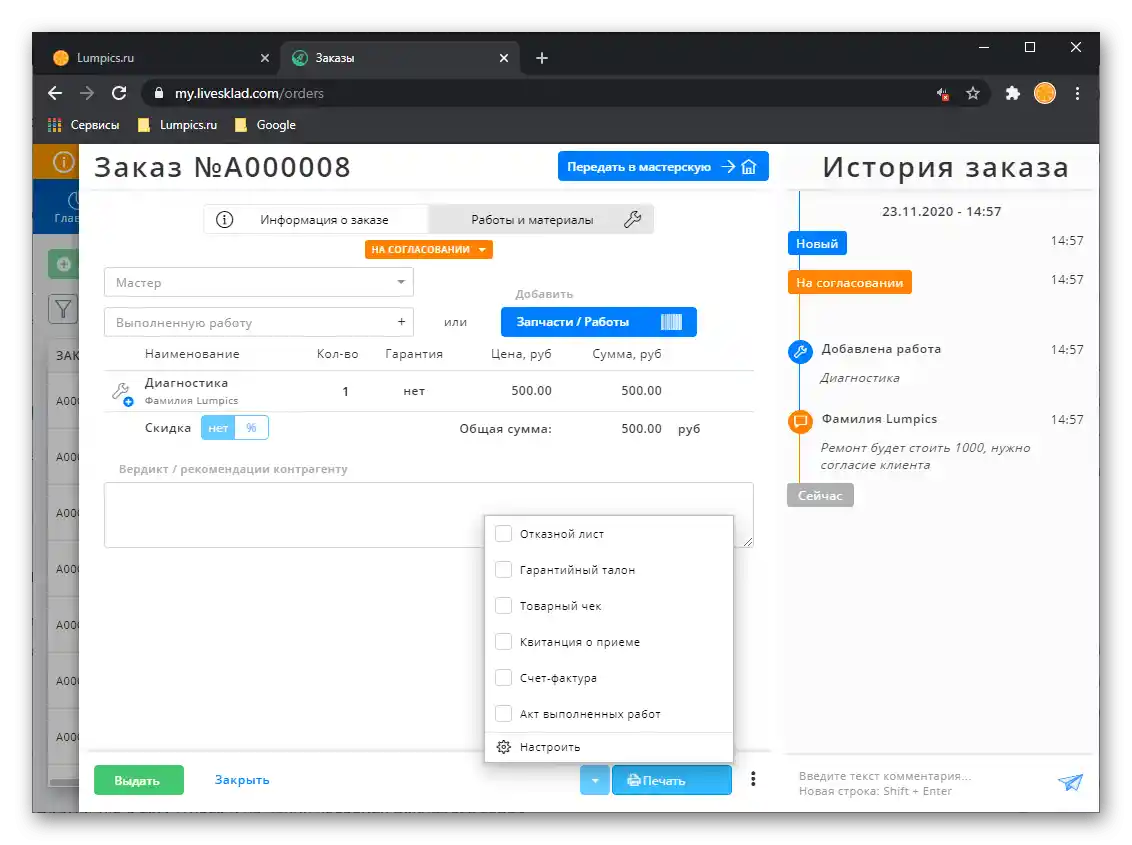Viewport: 1132px width, 845px height.
Task: Switch to the Заказы browser tab
Action: click(390, 57)
